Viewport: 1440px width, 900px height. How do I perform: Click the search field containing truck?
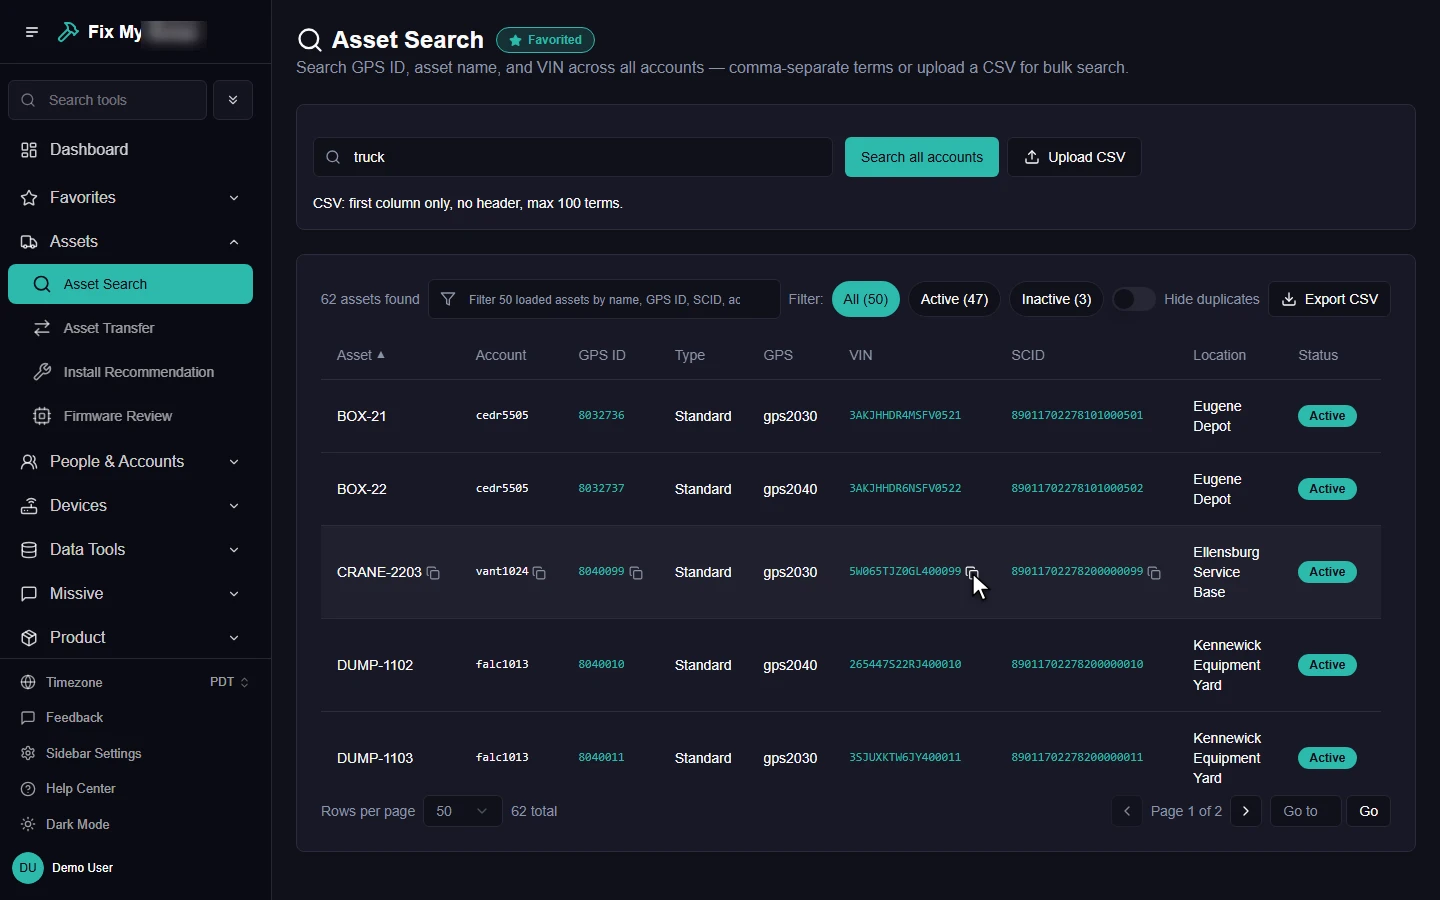[x=573, y=157]
